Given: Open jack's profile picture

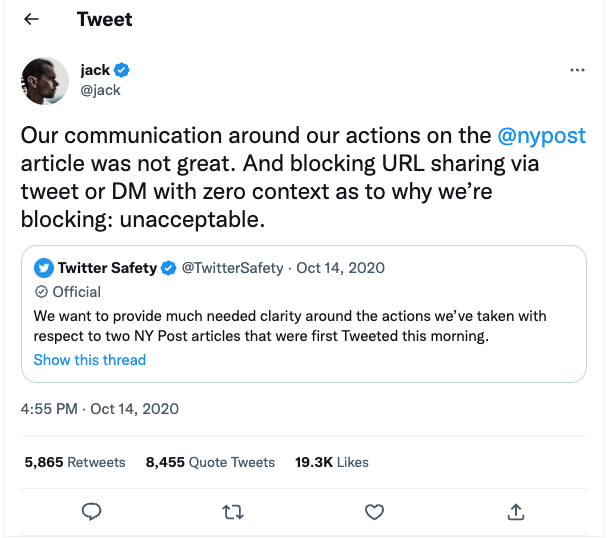Looking at the screenshot, I should click(44, 80).
